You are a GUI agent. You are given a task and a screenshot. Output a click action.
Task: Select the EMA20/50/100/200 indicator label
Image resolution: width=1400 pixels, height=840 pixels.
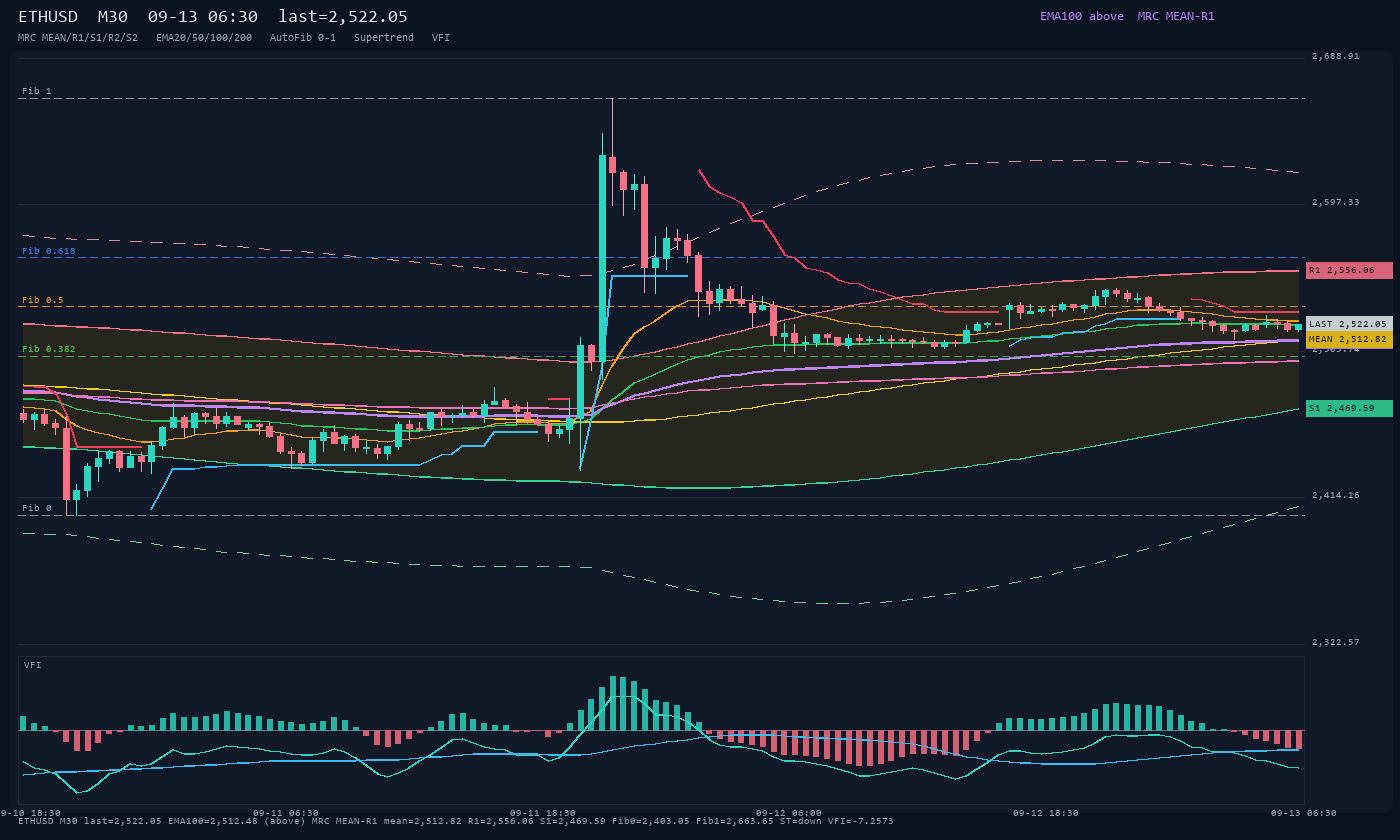click(x=204, y=38)
